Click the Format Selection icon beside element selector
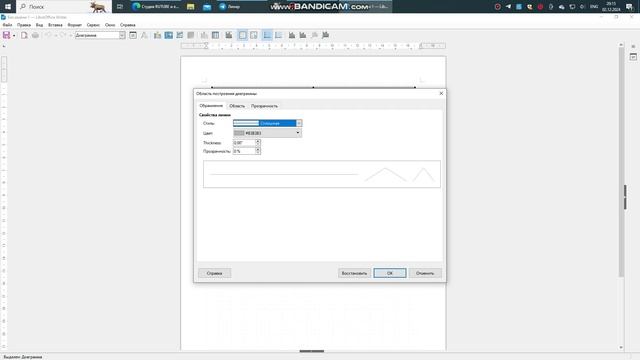The height and width of the screenshot is (360, 640). 133,36
